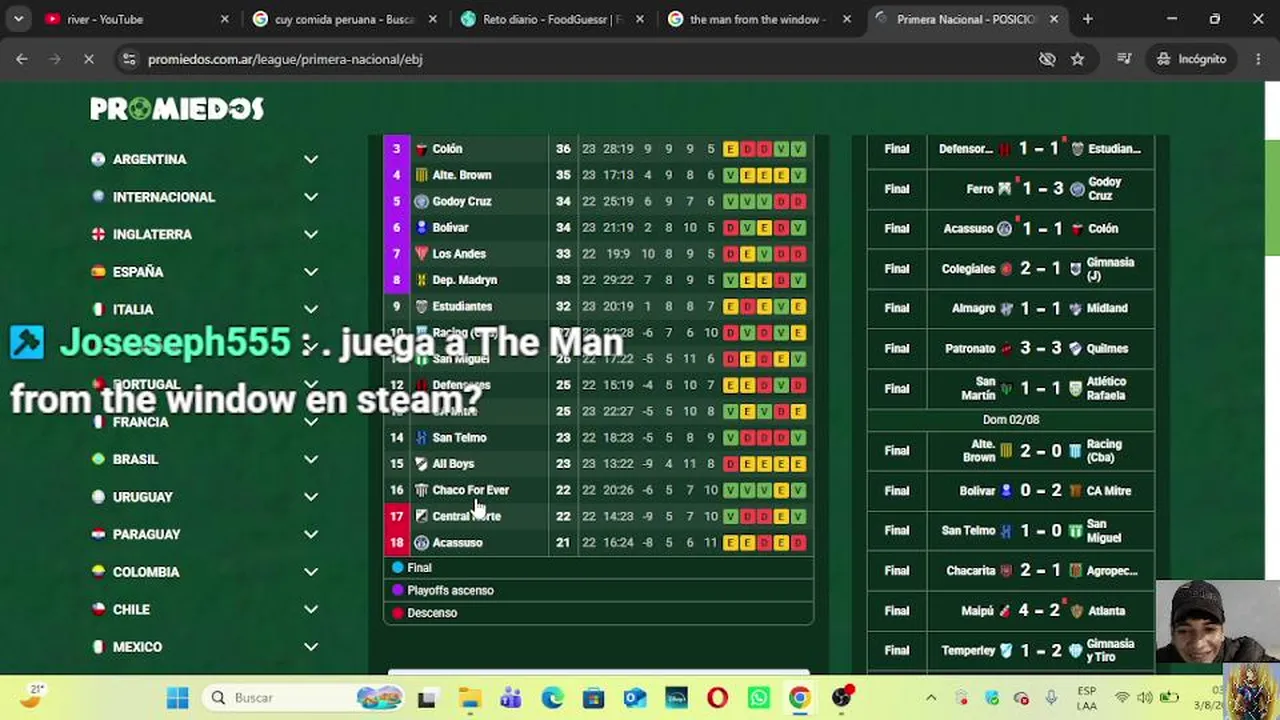1280x720 pixels.
Task: Open the Los Andes team link
Action: point(459,254)
